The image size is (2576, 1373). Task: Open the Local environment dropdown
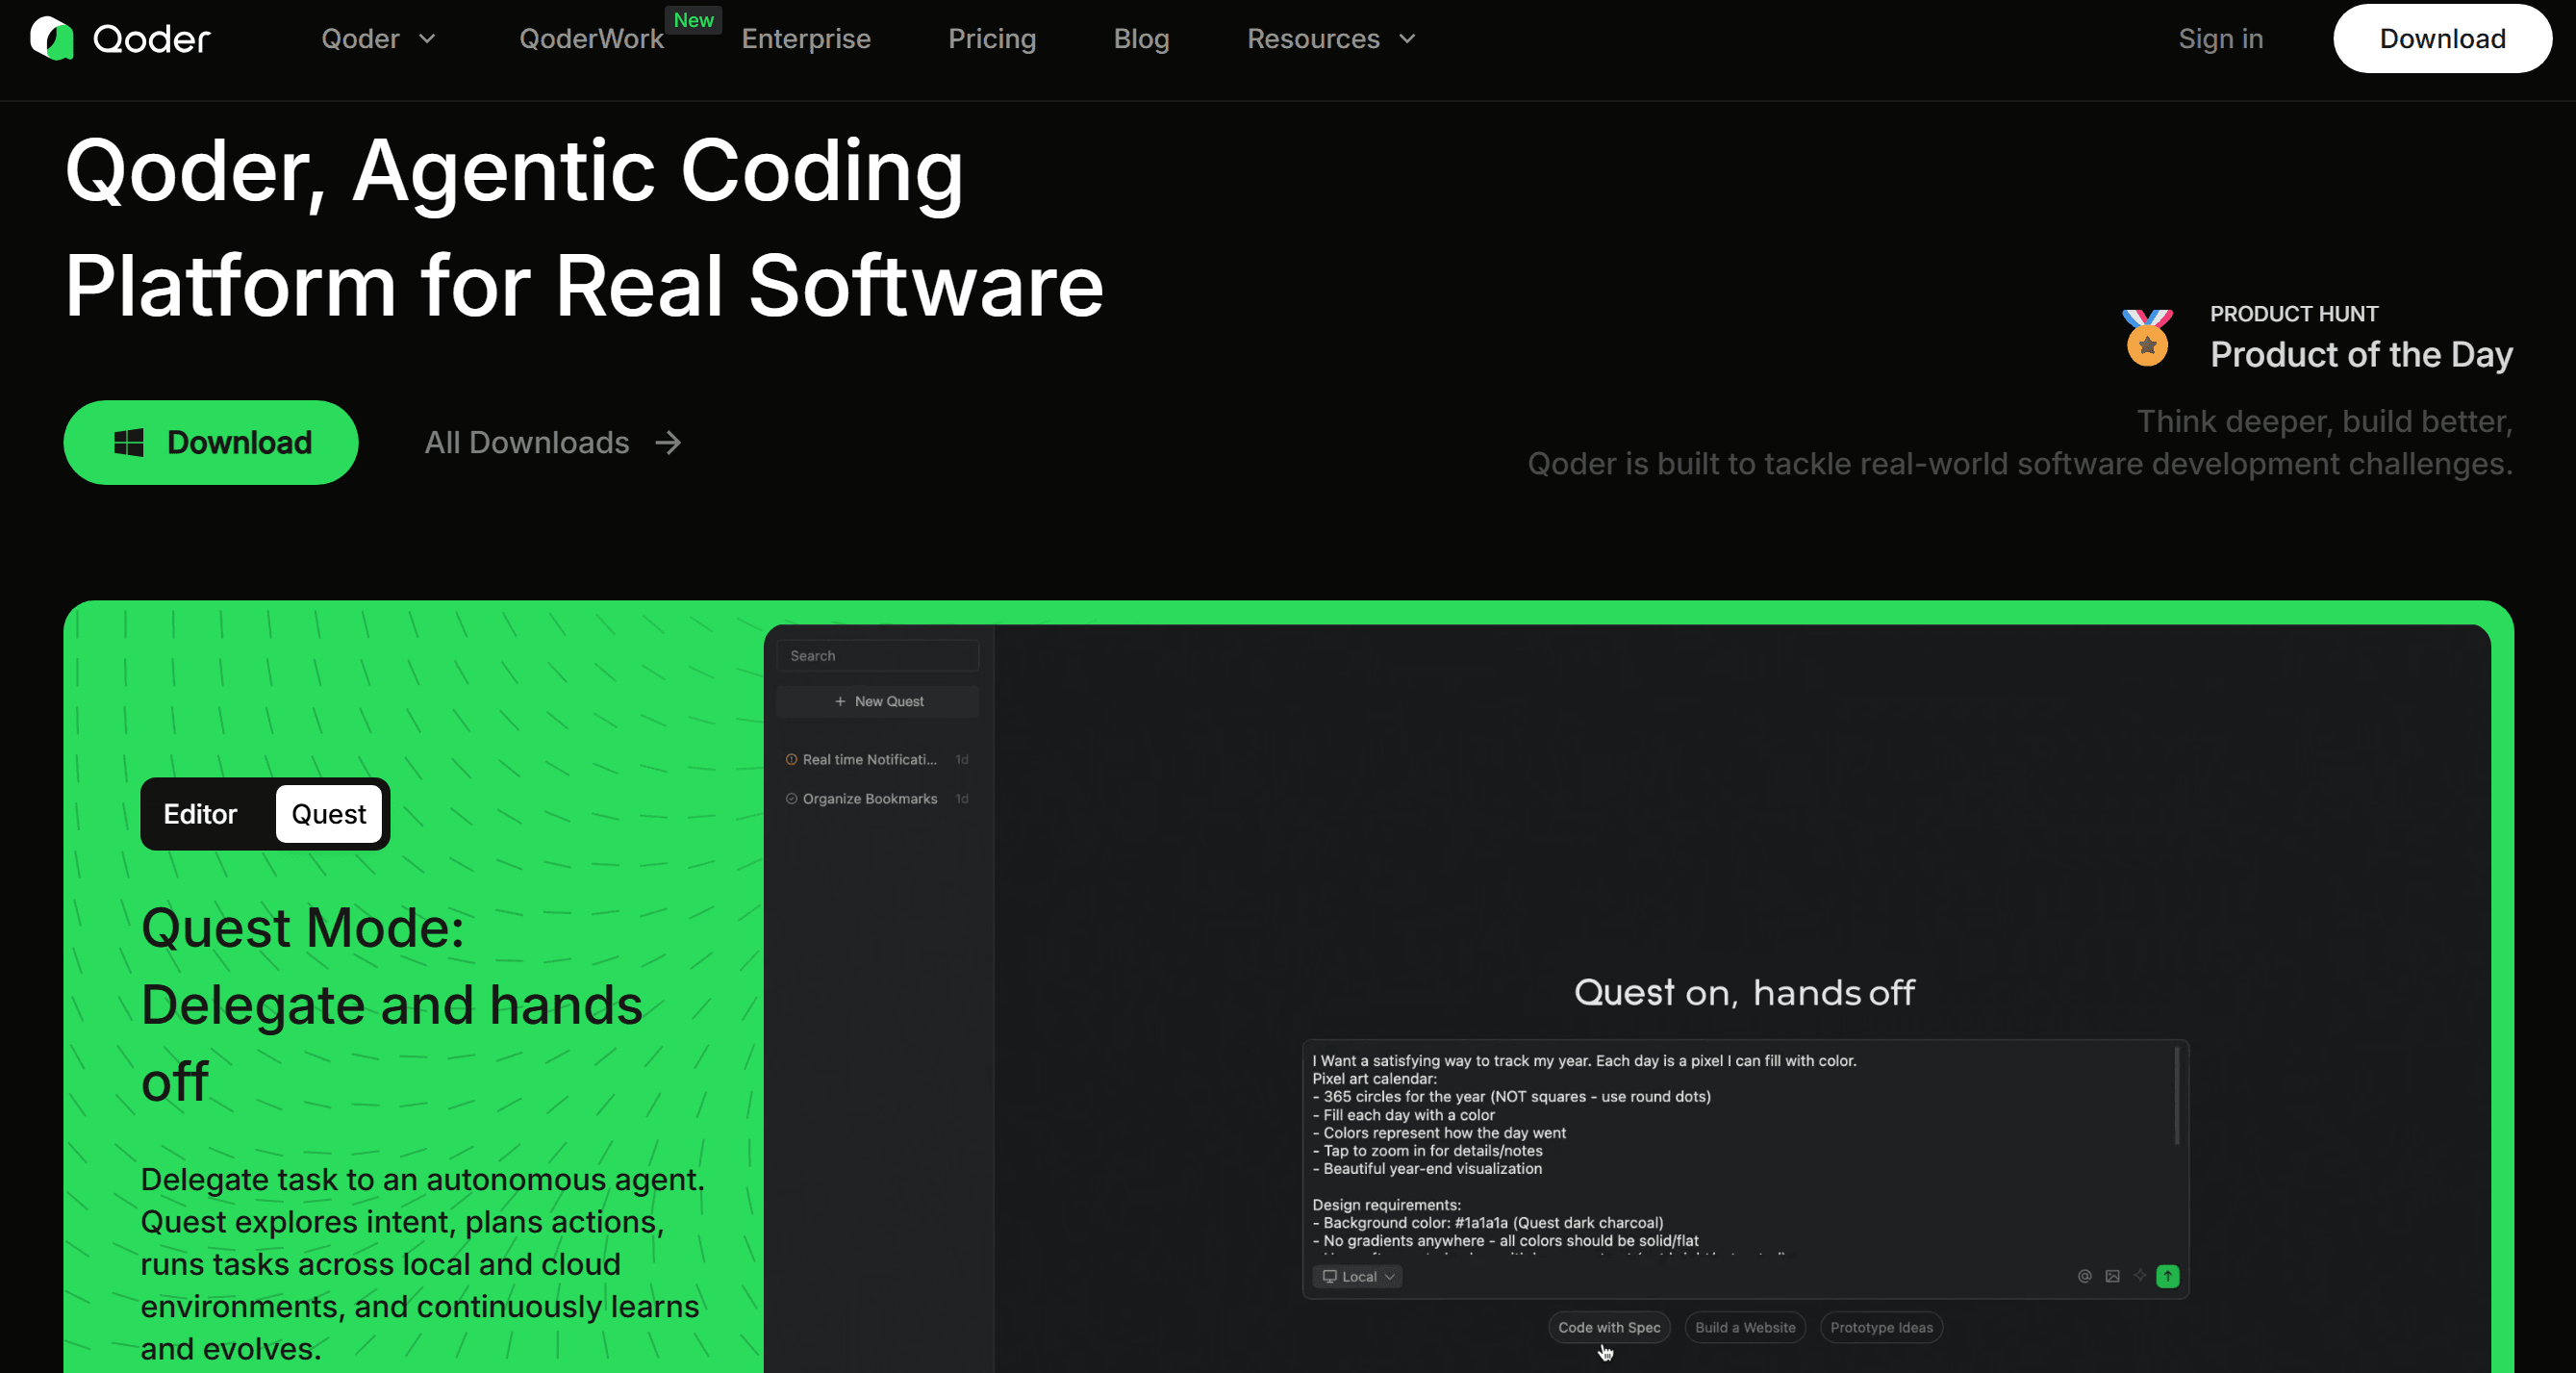(x=1357, y=1277)
